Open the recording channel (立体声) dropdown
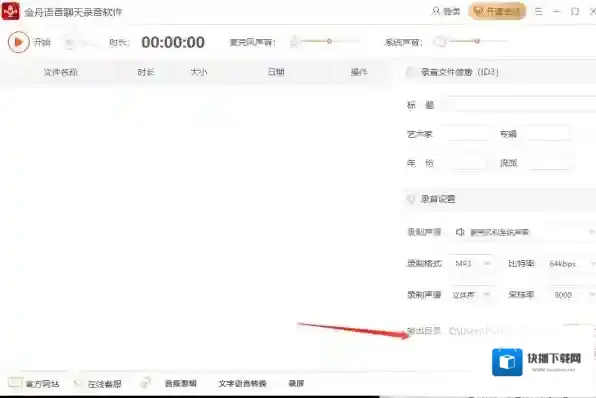596x398 pixels. (x=471, y=295)
